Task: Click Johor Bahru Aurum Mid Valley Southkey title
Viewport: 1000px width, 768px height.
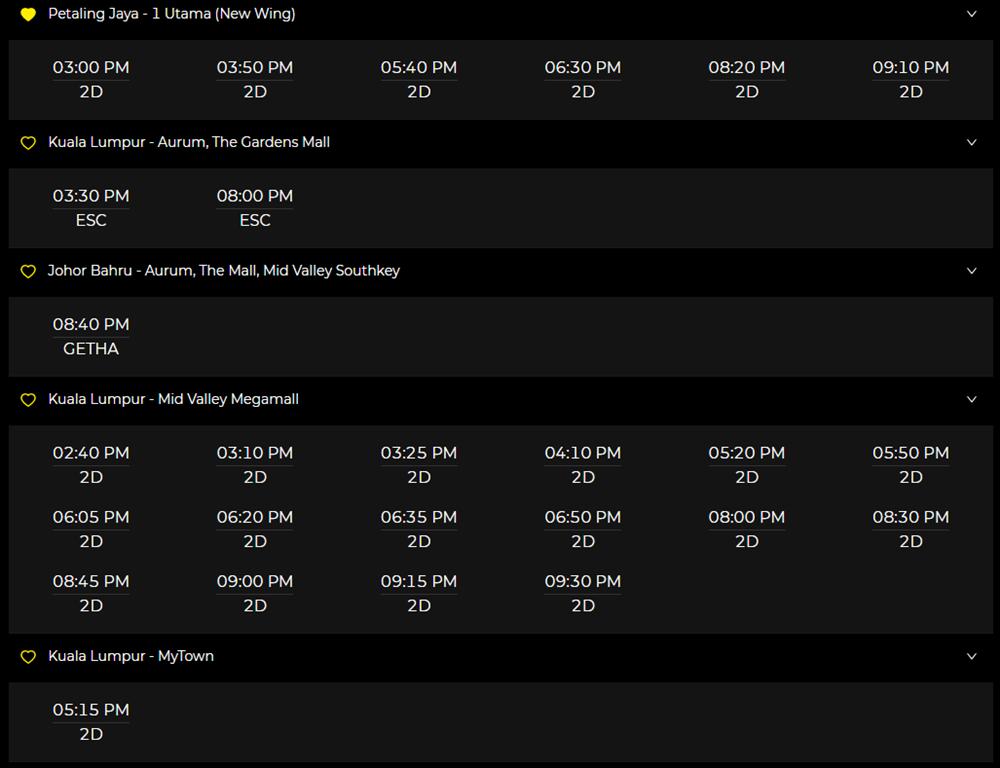Action: tap(223, 271)
